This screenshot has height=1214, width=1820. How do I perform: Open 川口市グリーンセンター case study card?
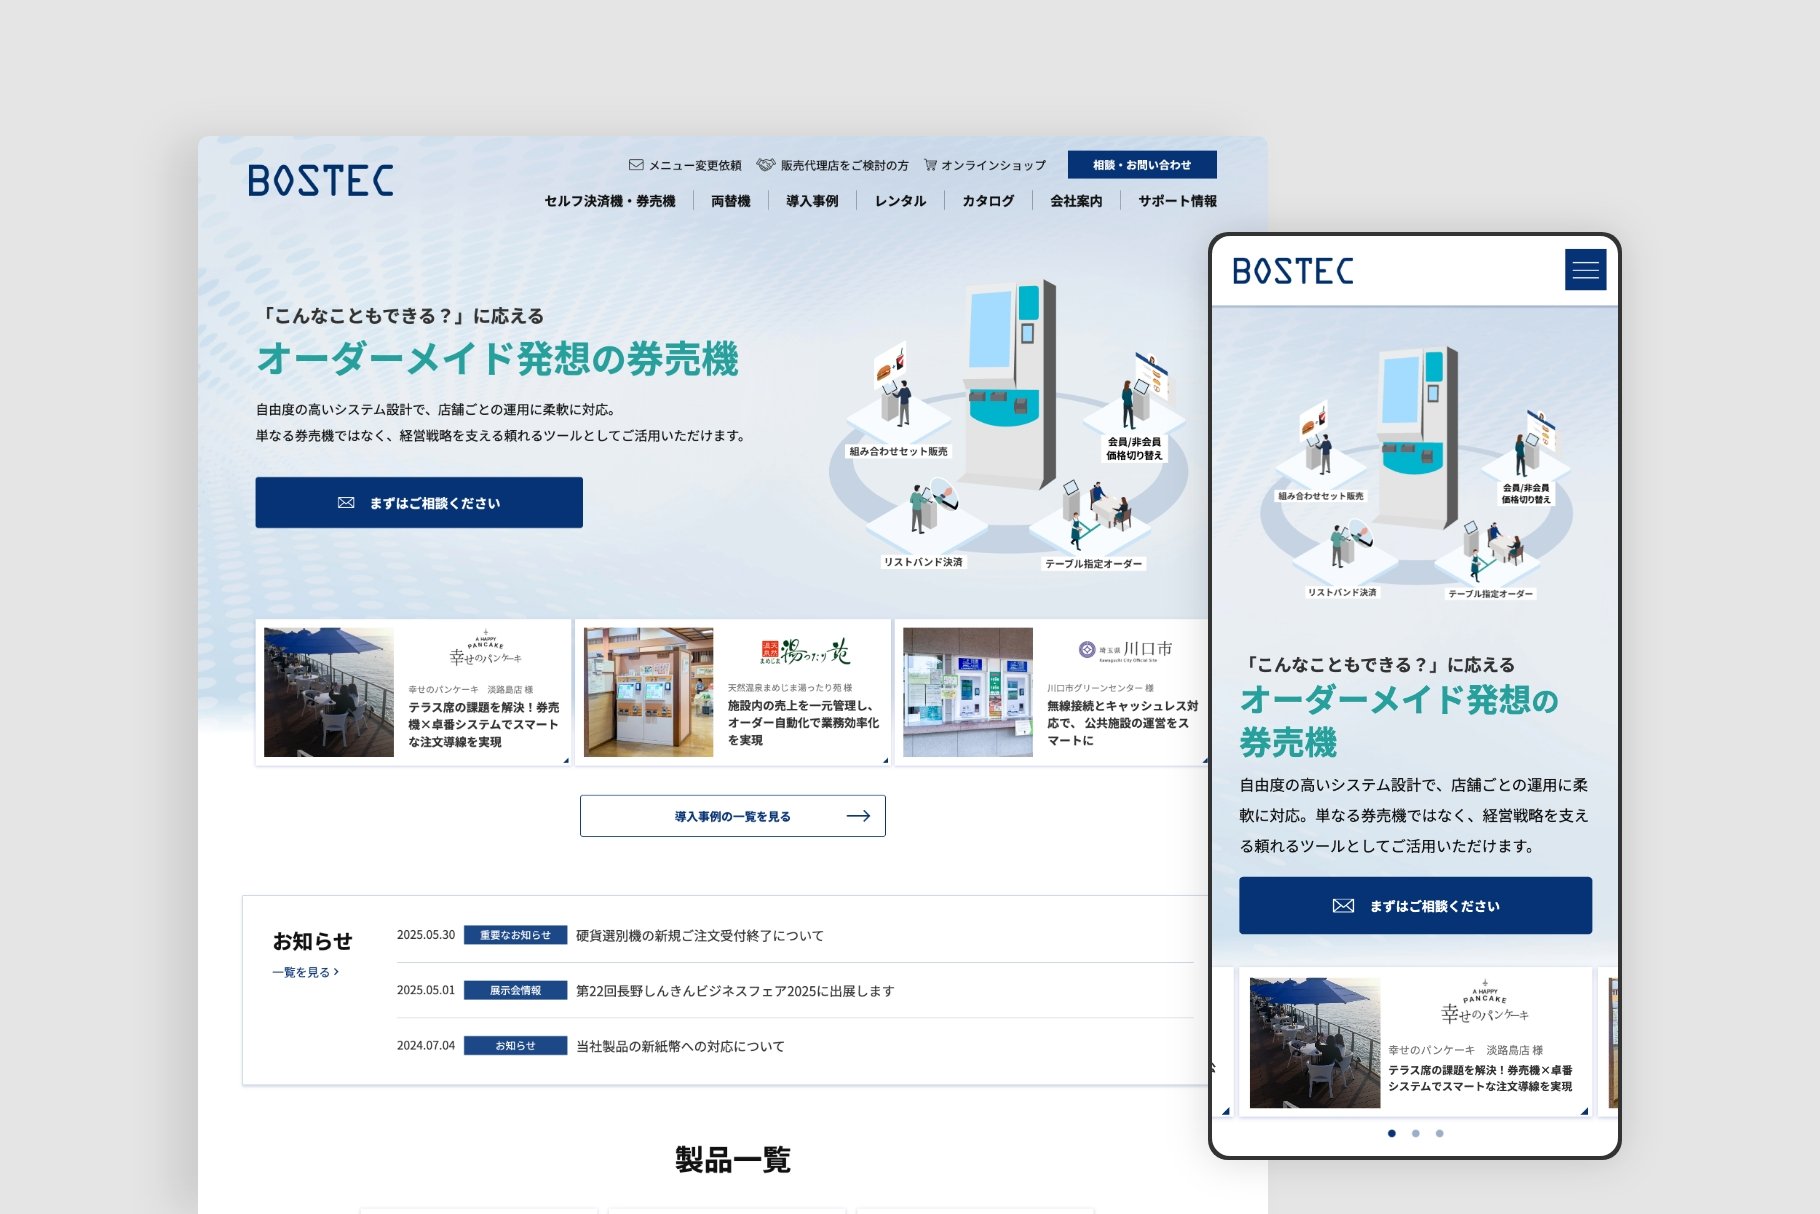click(1052, 692)
